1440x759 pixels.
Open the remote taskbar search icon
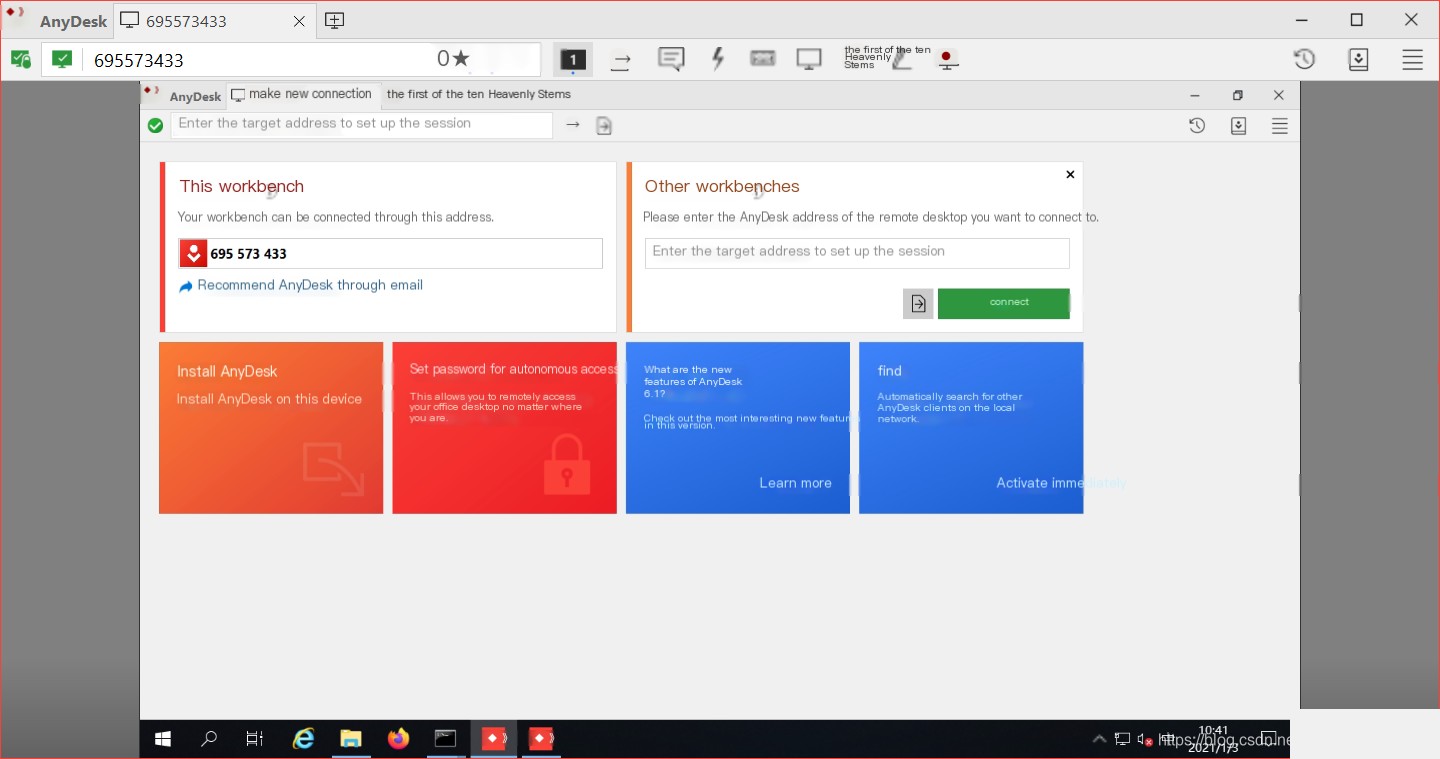(209, 739)
